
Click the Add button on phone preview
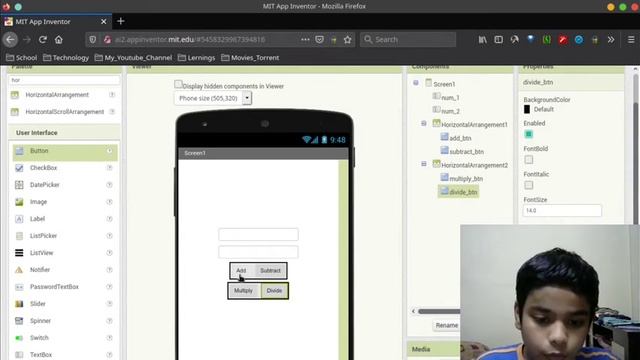pyautogui.click(x=241, y=271)
